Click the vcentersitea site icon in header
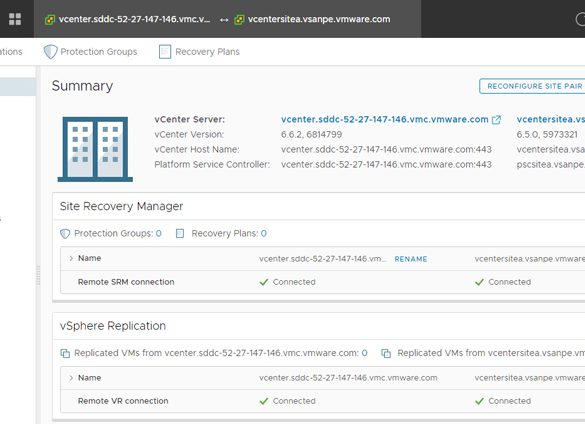This screenshot has height=424, width=585. (239, 19)
